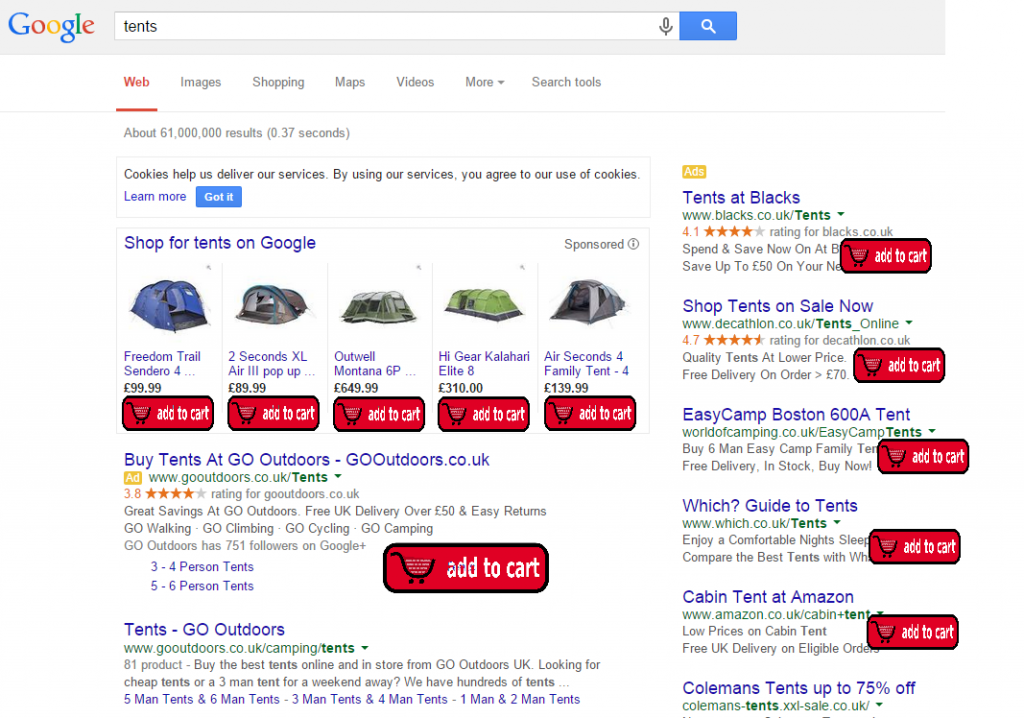The image size is (1024, 718).
Task: Select the Web tab
Action: [x=136, y=82]
